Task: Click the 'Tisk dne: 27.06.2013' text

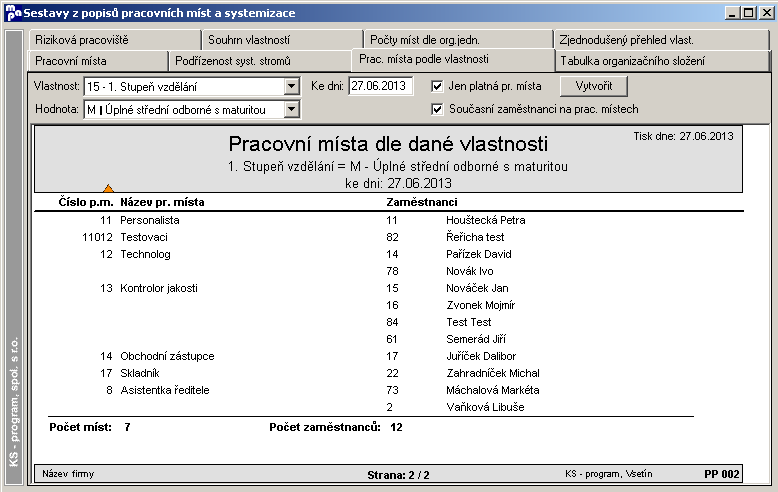Action: tap(683, 136)
